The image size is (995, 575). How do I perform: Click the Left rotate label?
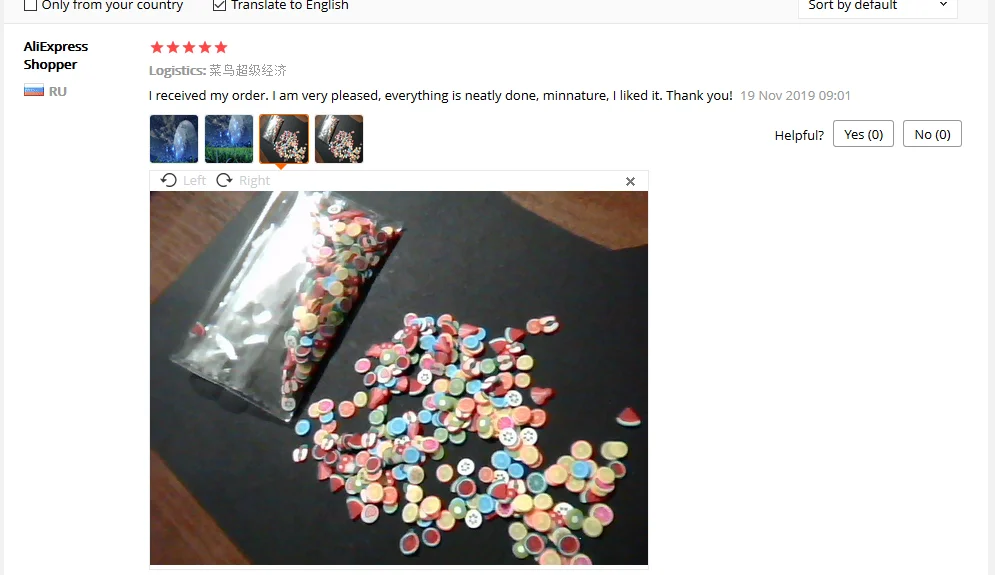click(x=194, y=180)
